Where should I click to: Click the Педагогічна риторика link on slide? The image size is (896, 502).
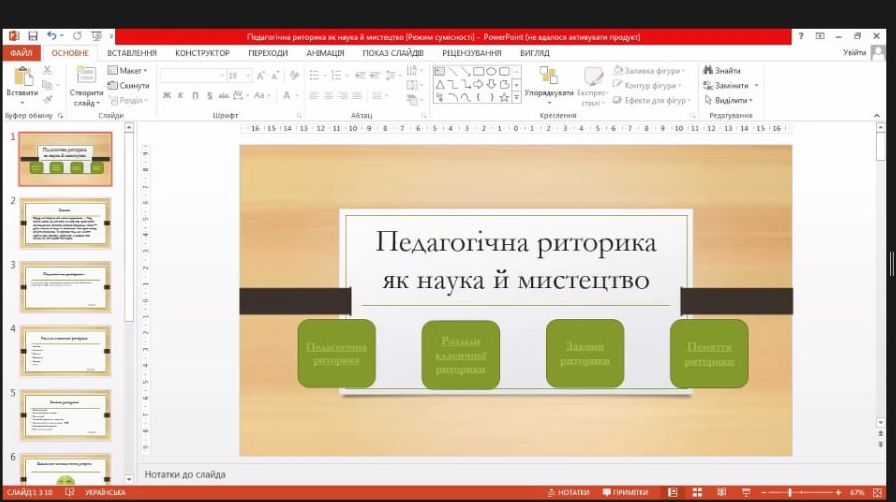pyautogui.click(x=336, y=353)
